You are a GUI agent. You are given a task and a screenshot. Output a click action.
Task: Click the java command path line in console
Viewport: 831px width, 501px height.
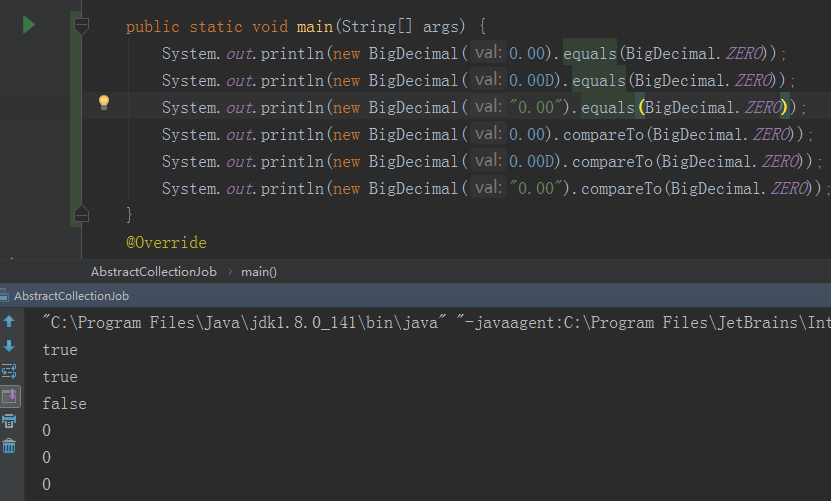[x=436, y=322]
